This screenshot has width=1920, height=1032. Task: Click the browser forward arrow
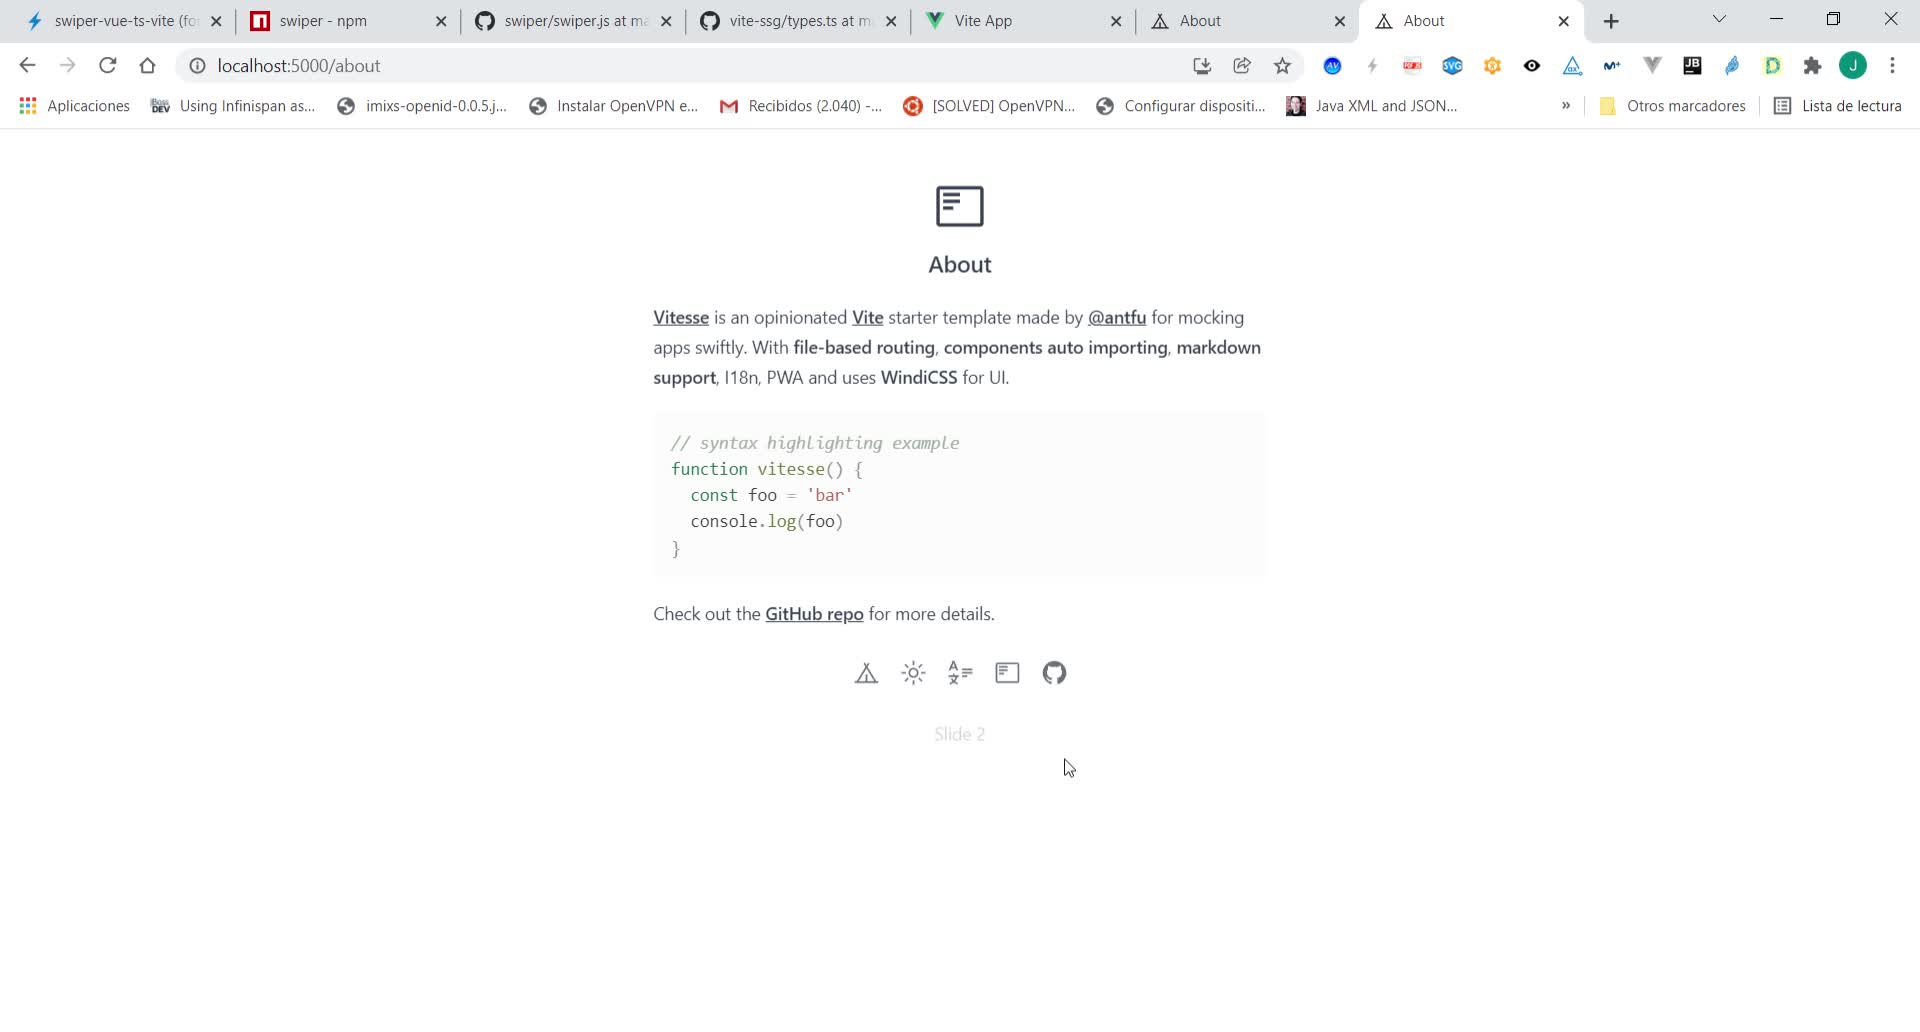(x=67, y=66)
